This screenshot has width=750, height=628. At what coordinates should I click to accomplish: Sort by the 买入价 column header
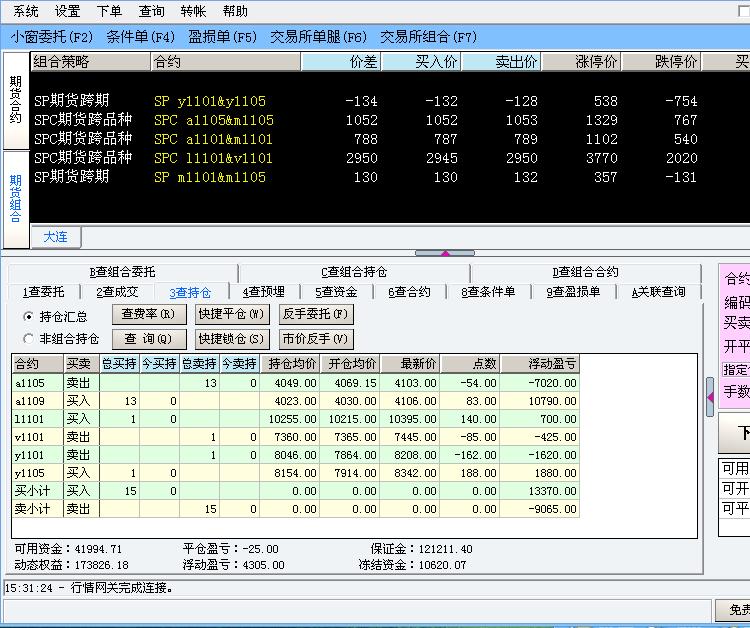click(x=421, y=62)
